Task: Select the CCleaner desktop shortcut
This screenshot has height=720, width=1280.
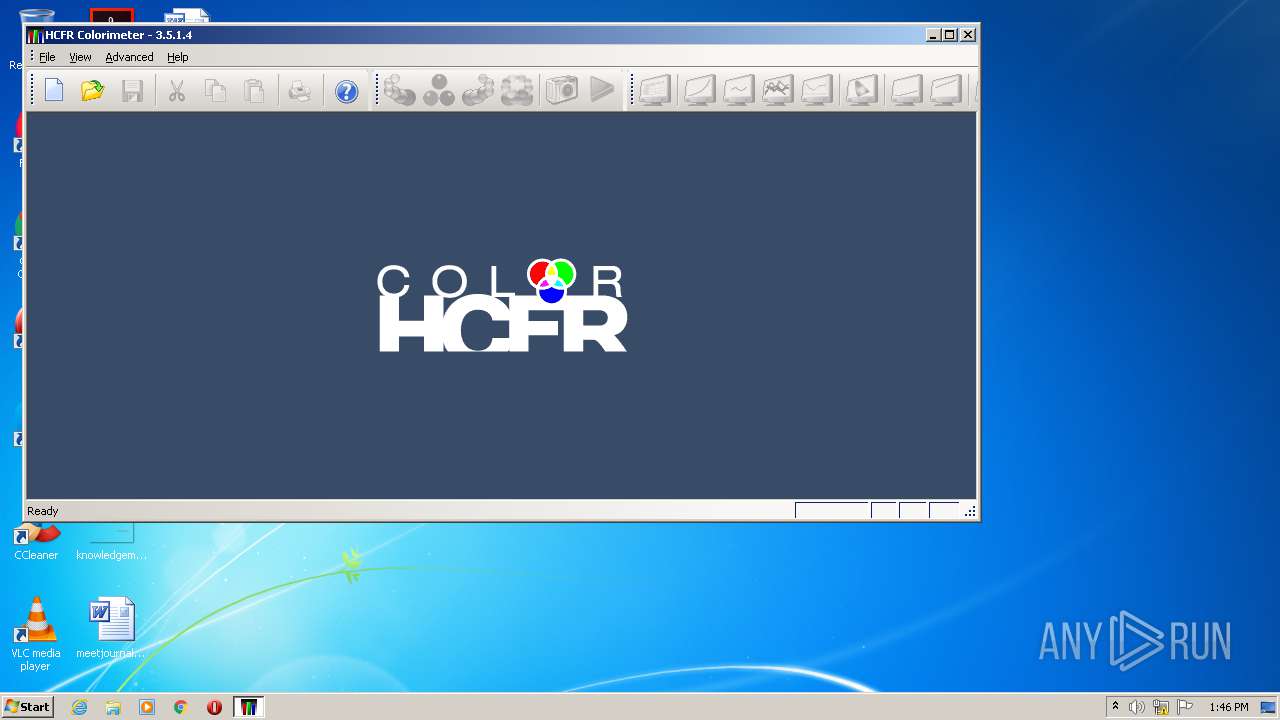Action: point(36,541)
